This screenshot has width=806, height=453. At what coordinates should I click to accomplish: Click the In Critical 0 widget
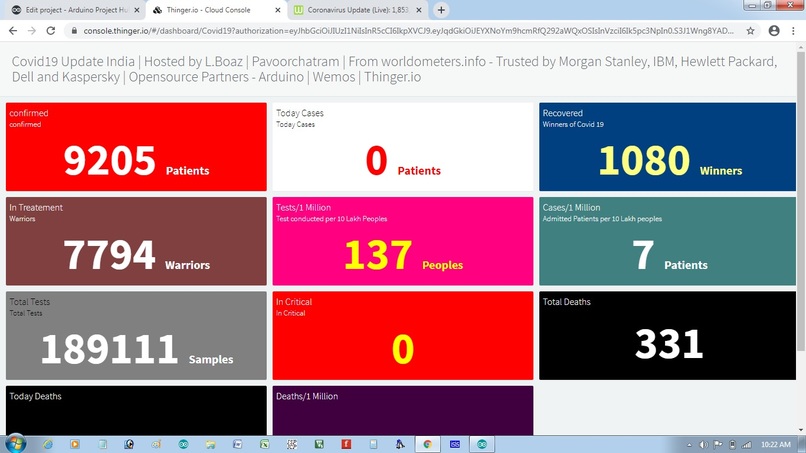point(403,336)
